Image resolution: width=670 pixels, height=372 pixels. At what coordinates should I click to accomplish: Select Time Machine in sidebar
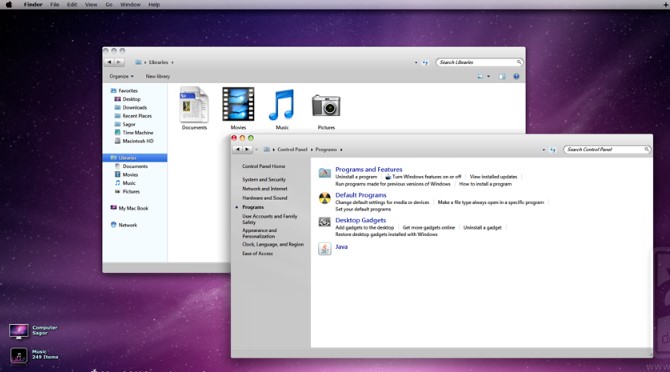[x=134, y=132]
